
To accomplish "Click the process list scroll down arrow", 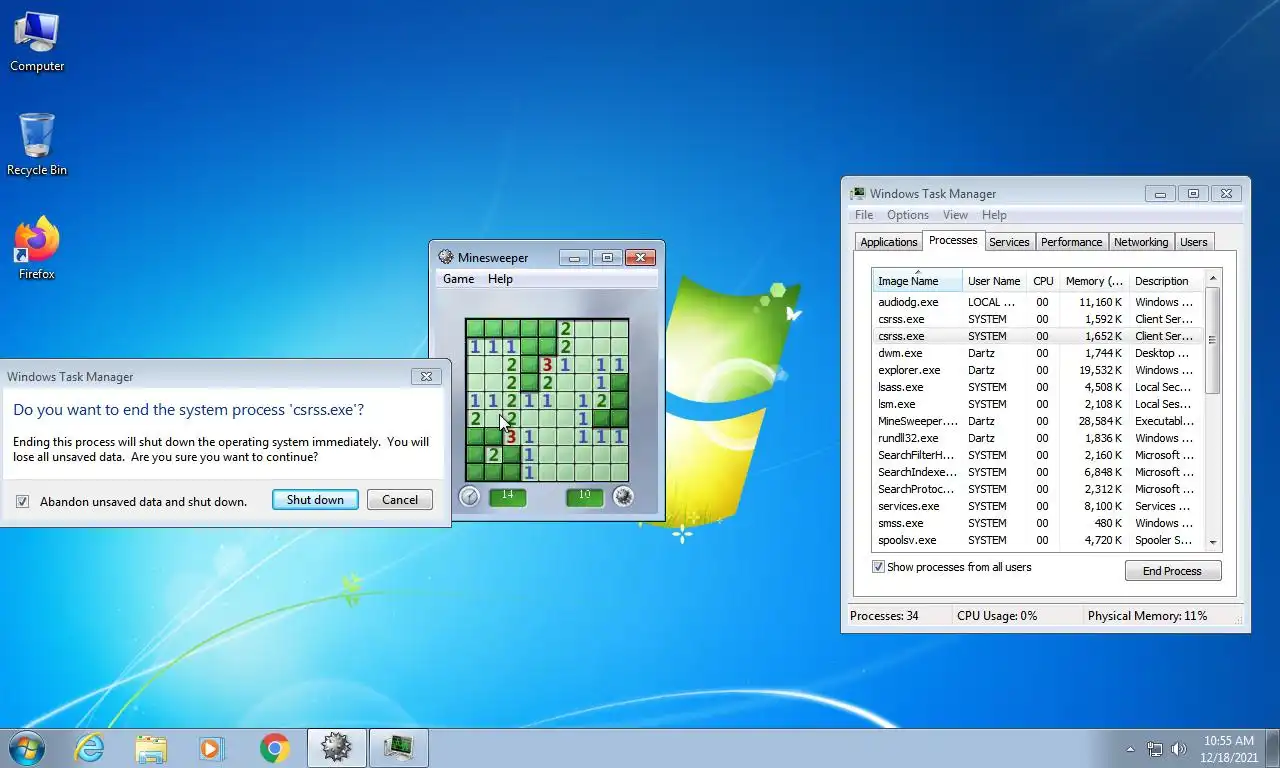I will click(x=1213, y=542).
